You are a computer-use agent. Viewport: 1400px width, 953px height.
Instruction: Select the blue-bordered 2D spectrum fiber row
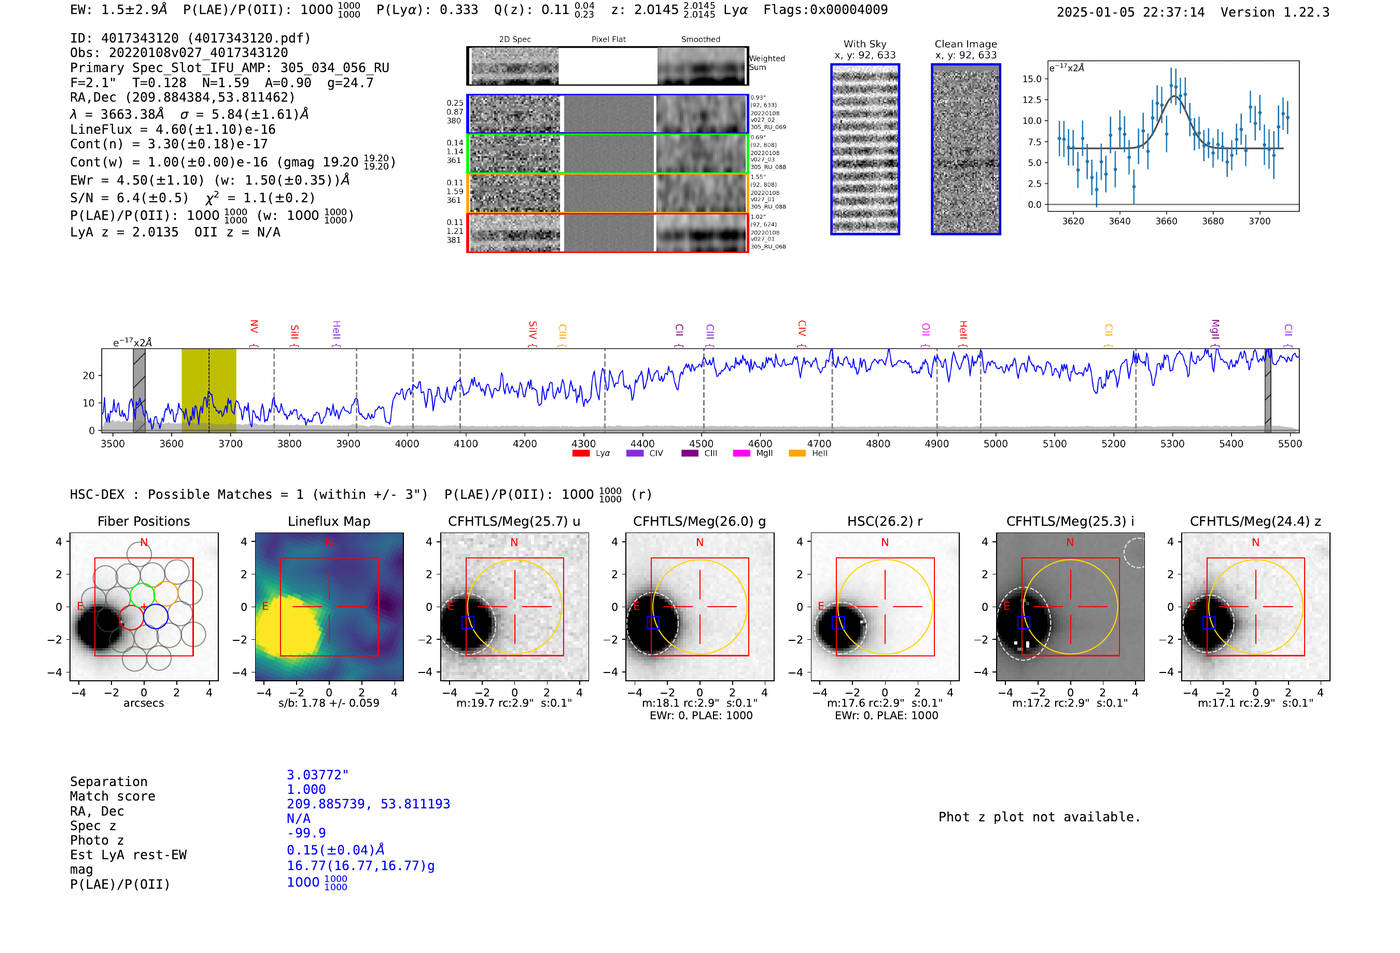point(608,114)
